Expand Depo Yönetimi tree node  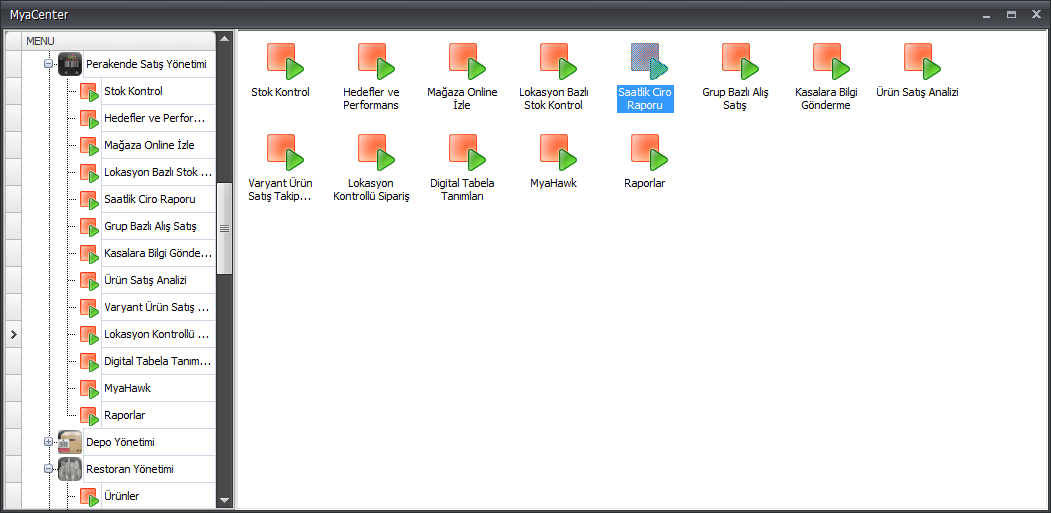coord(48,442)
